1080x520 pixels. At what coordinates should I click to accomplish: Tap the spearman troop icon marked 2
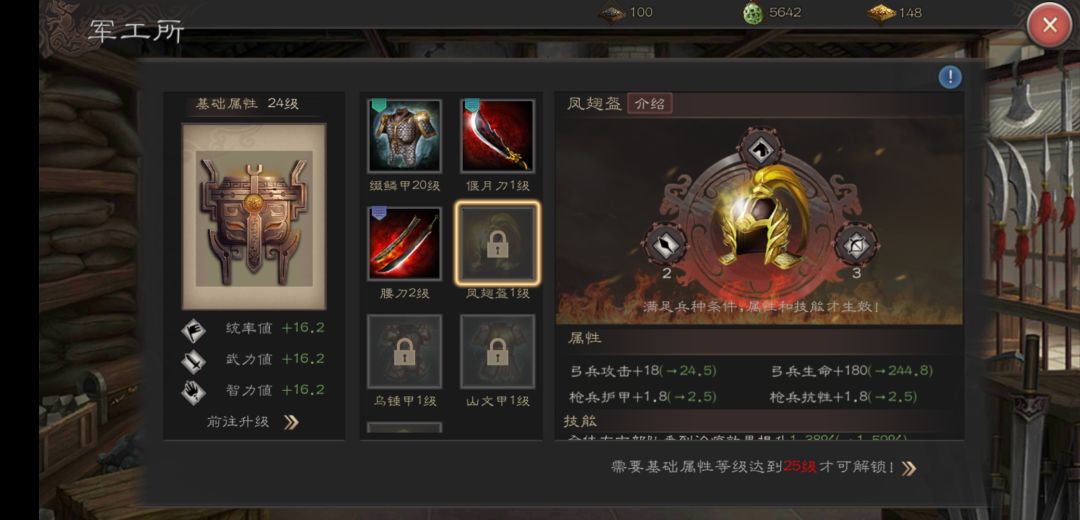coord(665,245)
